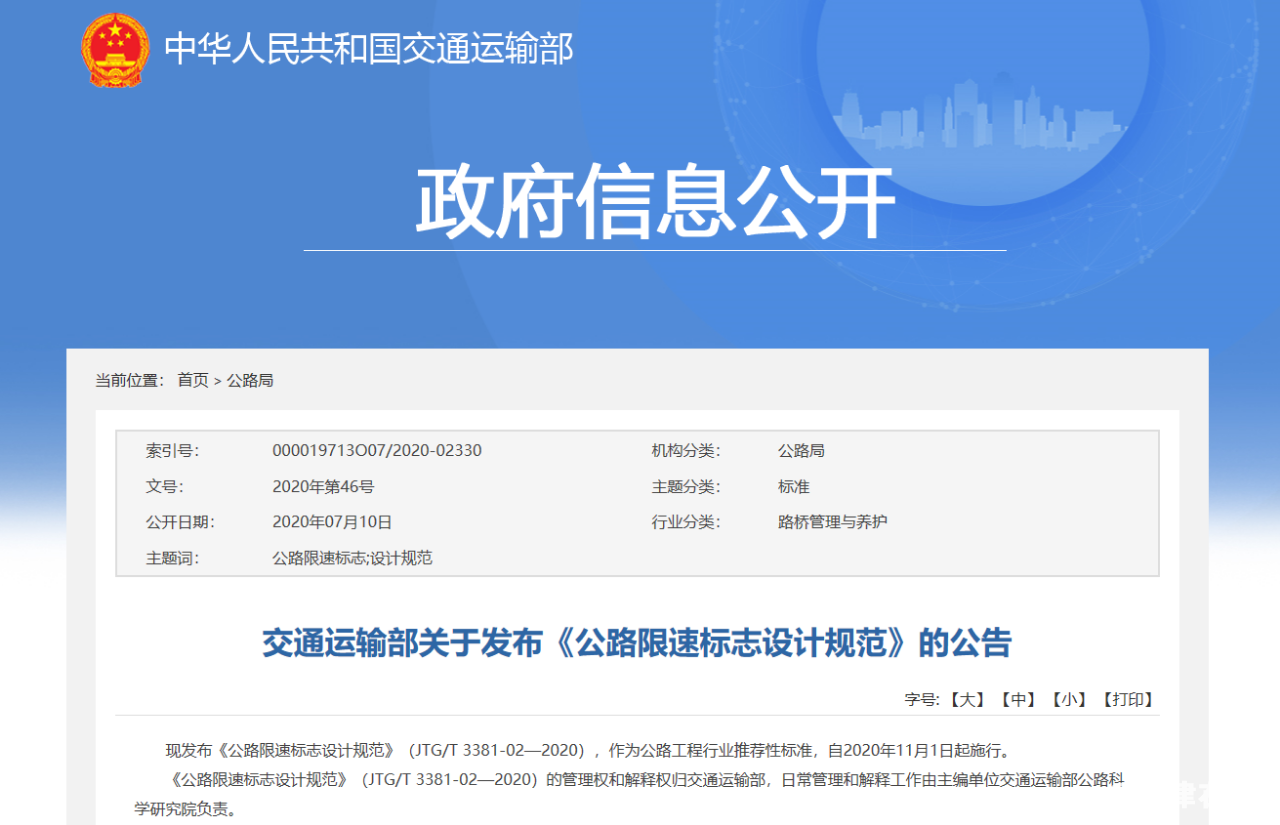Click the 主题分类 value 标准
Viewport: 1280px width, 825px height.
click(x=794, y=487)
